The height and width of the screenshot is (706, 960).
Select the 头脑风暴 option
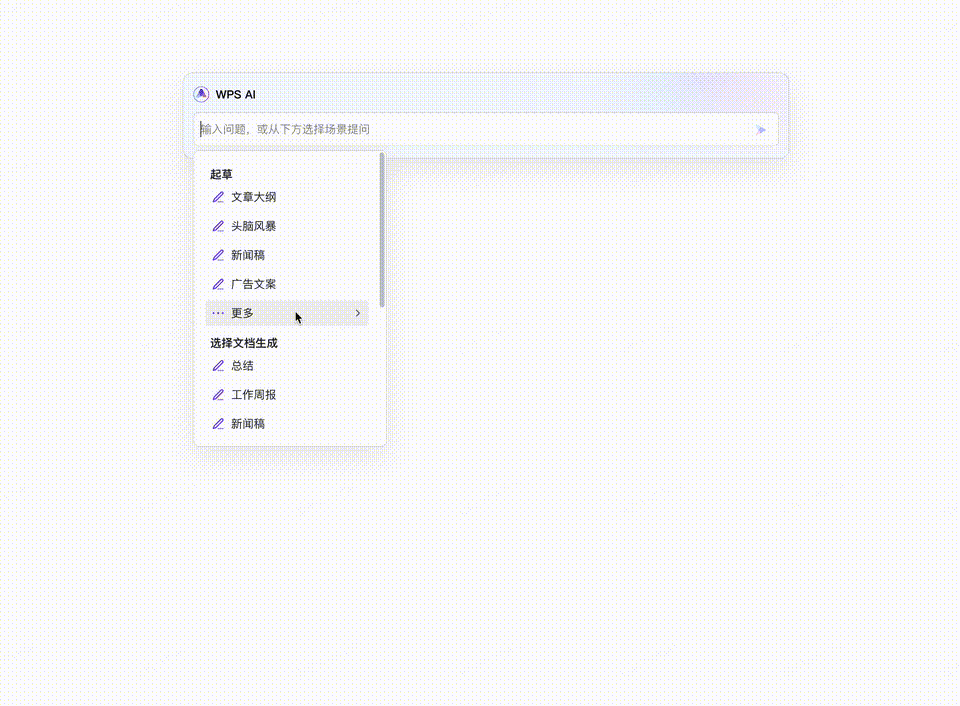pyautogui.click(x=252, y=226)
